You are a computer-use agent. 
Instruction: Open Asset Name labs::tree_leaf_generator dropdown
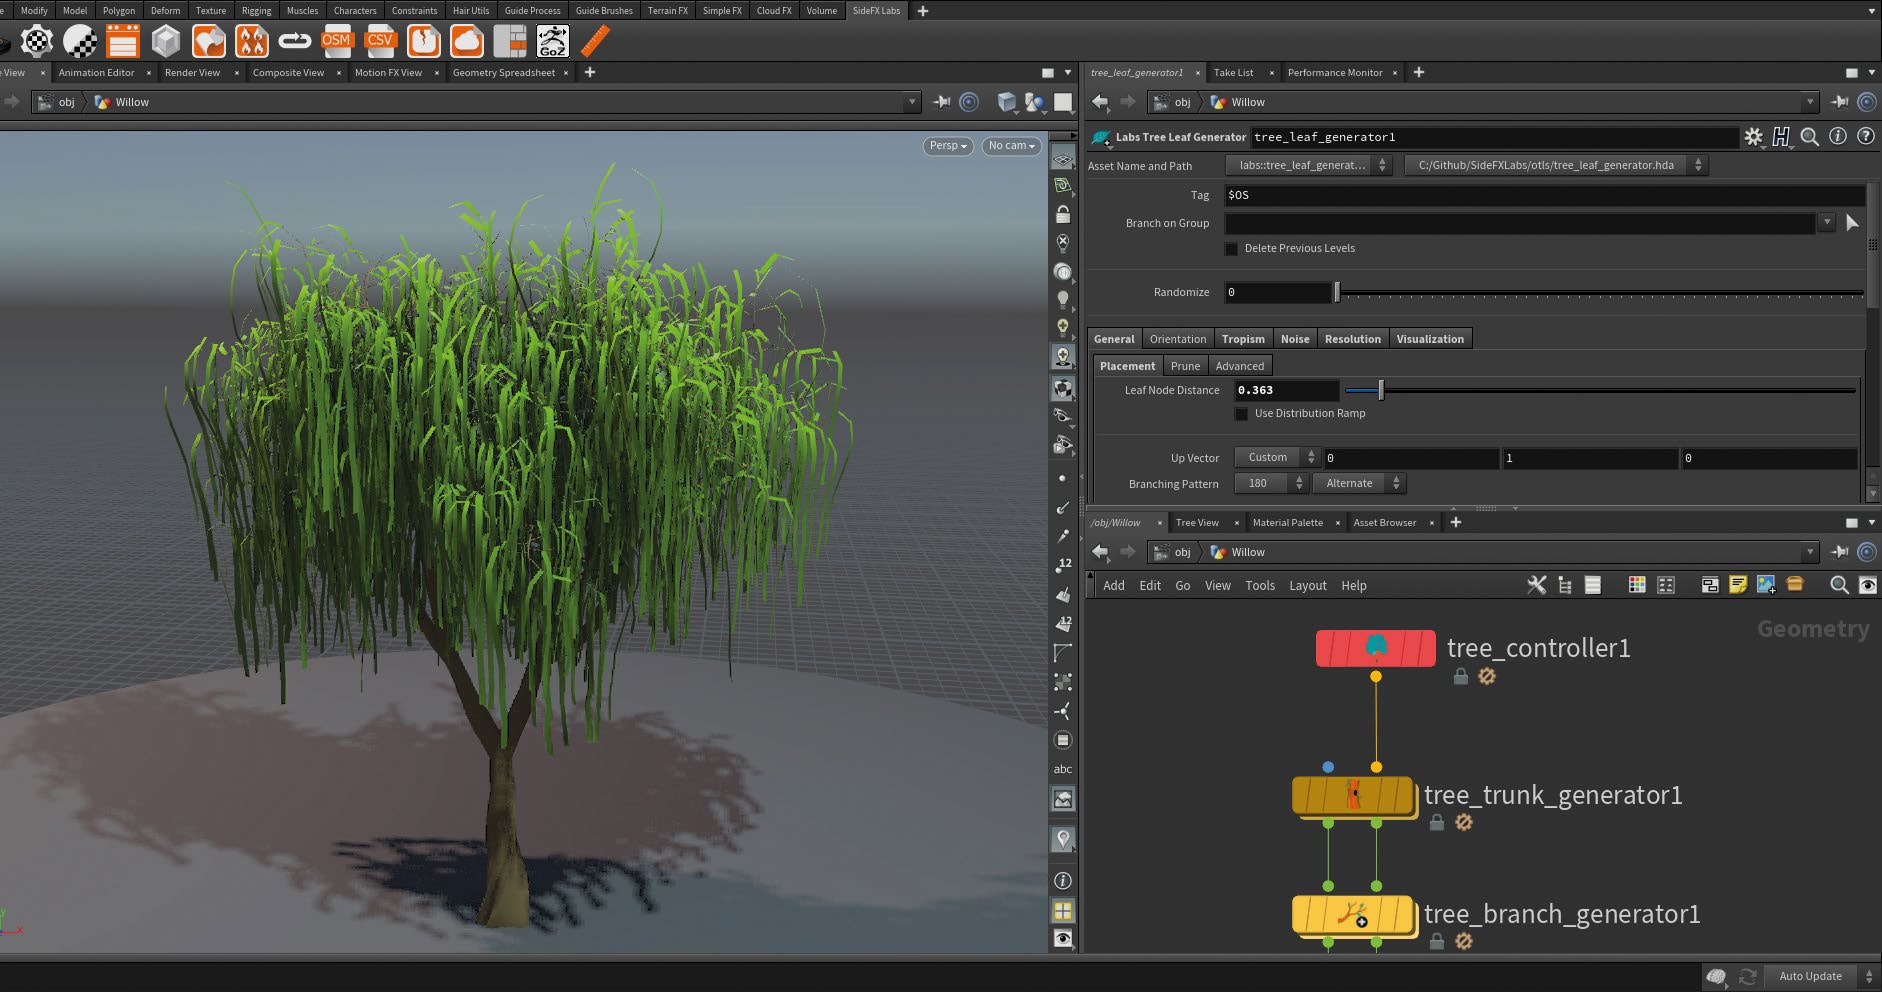1308,165
